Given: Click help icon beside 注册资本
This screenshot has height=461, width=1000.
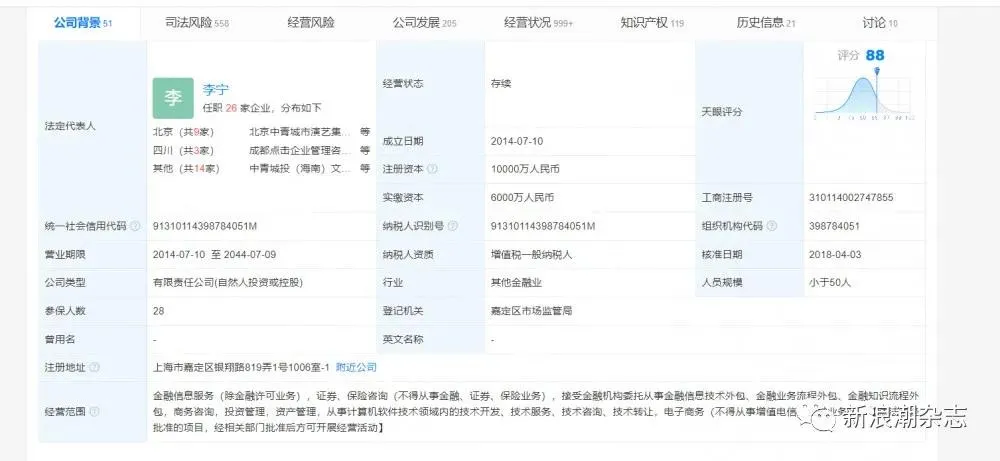Looking at the screenshot, I should pos(432,170).
